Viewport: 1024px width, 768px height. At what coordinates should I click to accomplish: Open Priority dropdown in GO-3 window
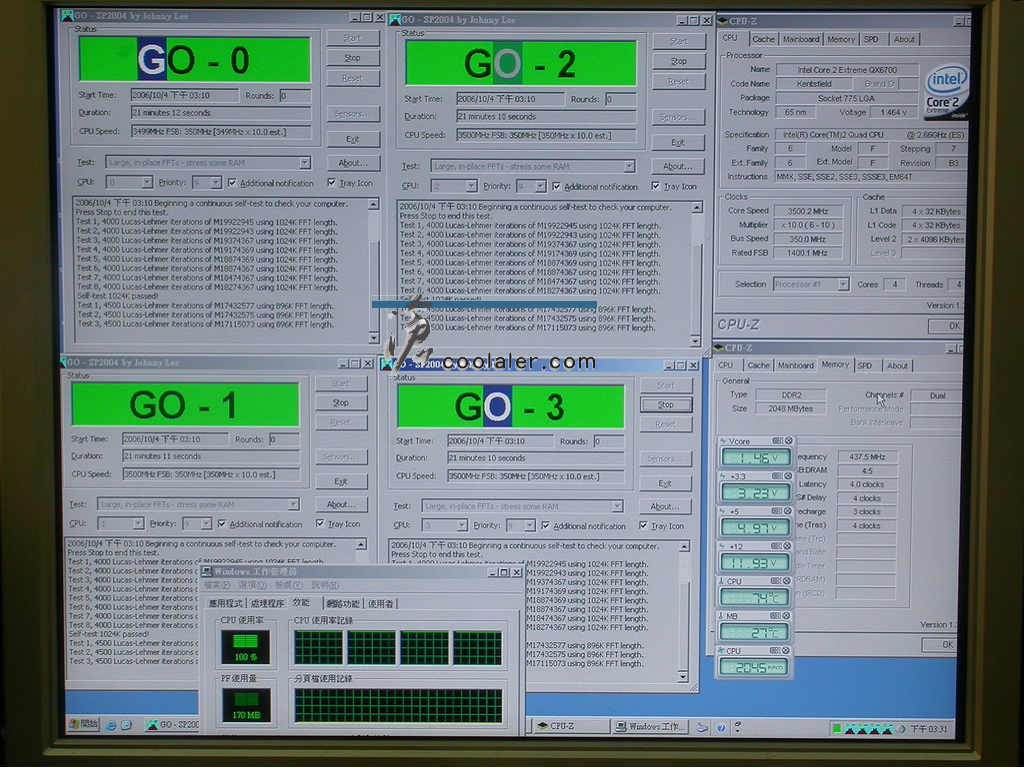pos(529,525)
